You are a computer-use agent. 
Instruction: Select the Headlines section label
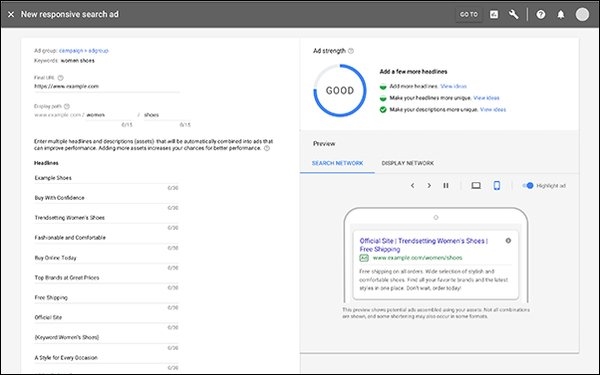click(46, 163)
